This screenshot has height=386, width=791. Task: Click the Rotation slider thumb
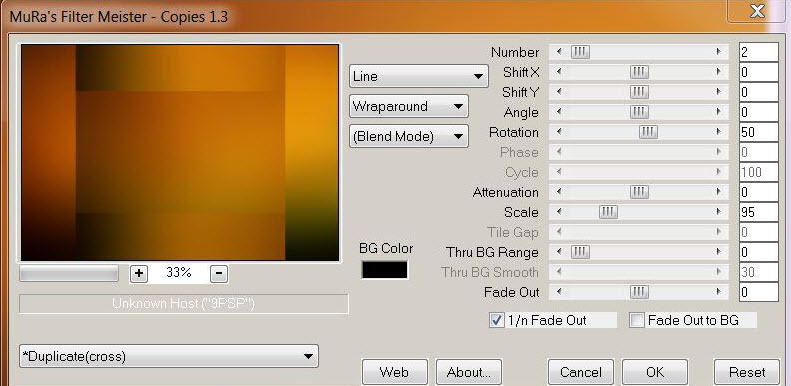coord(648,132)
